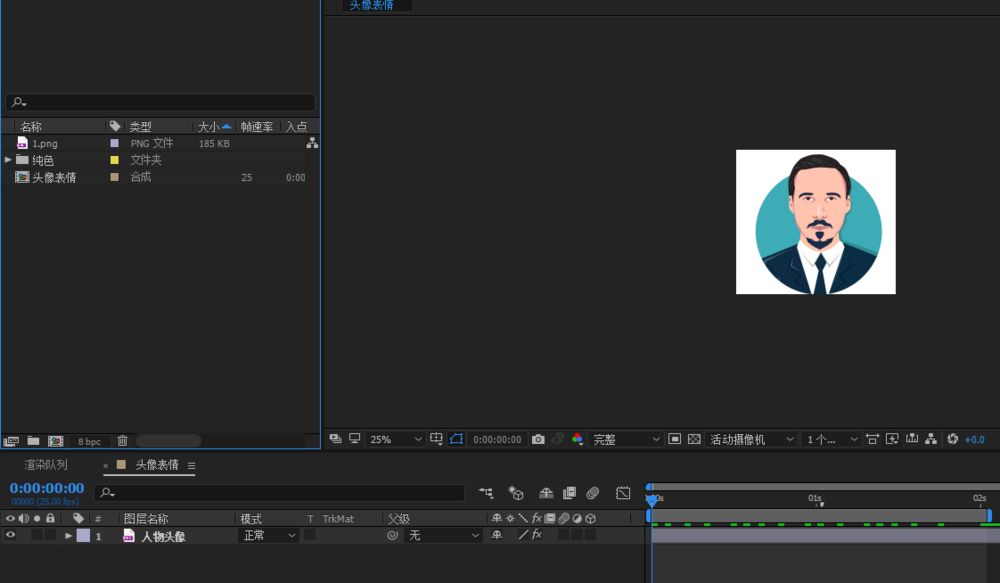The image size is (1000, 583).
Task: Switch to the 渲染队列 tab
Action: click(x=46, y=465)
